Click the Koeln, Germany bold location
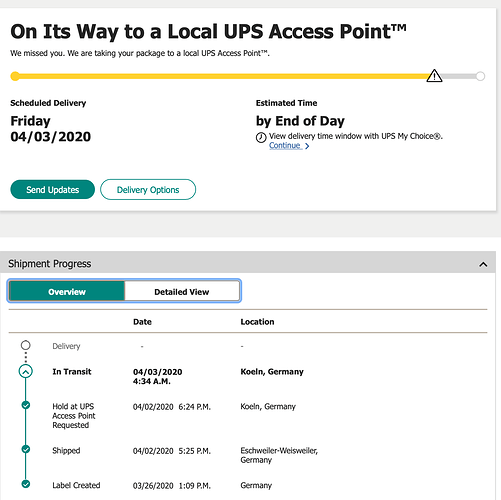Image resolution: width=501 pixels, height=500 pixels. point(272,372)
